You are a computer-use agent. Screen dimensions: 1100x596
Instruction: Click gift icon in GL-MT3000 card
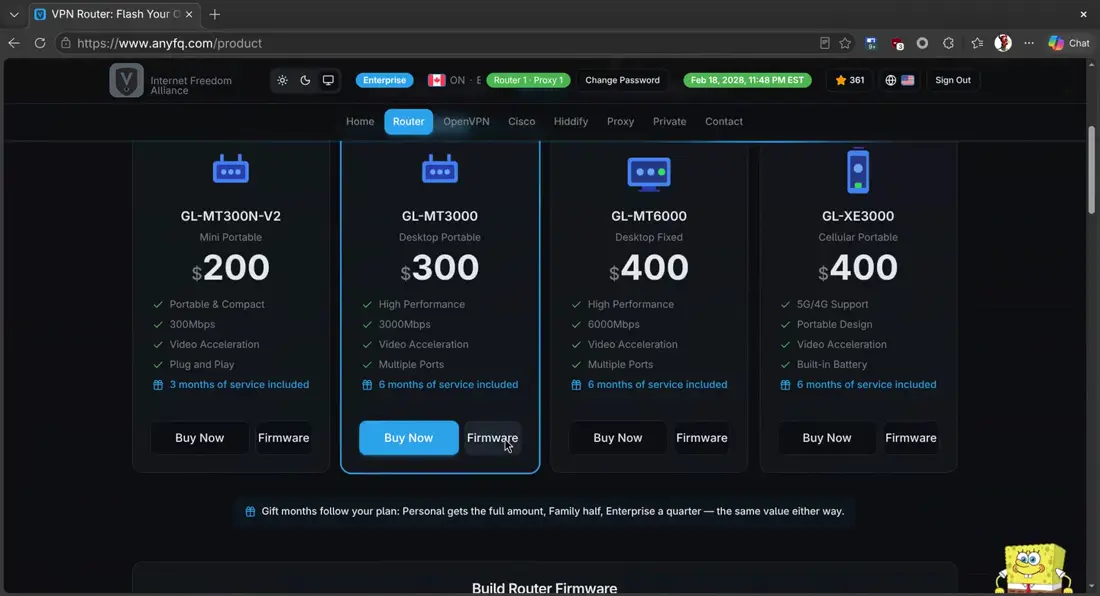367,385
